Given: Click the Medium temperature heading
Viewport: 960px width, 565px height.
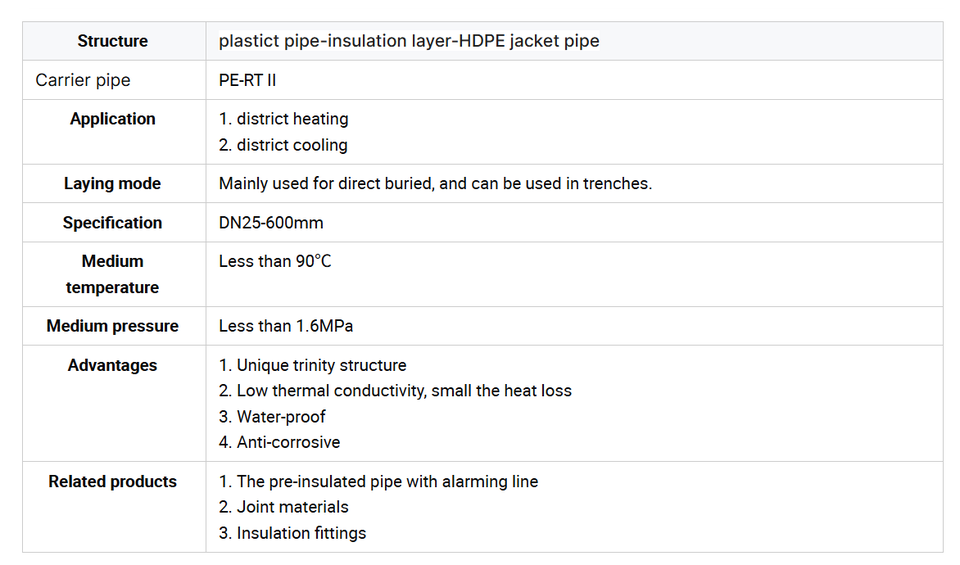Looking at the screenshot, I should [x=113, y=274].
